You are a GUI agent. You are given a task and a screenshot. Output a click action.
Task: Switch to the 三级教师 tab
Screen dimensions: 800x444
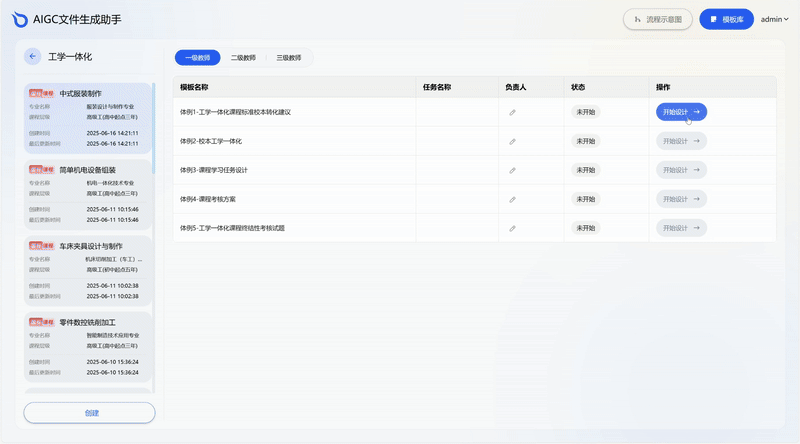pos(289,58)
